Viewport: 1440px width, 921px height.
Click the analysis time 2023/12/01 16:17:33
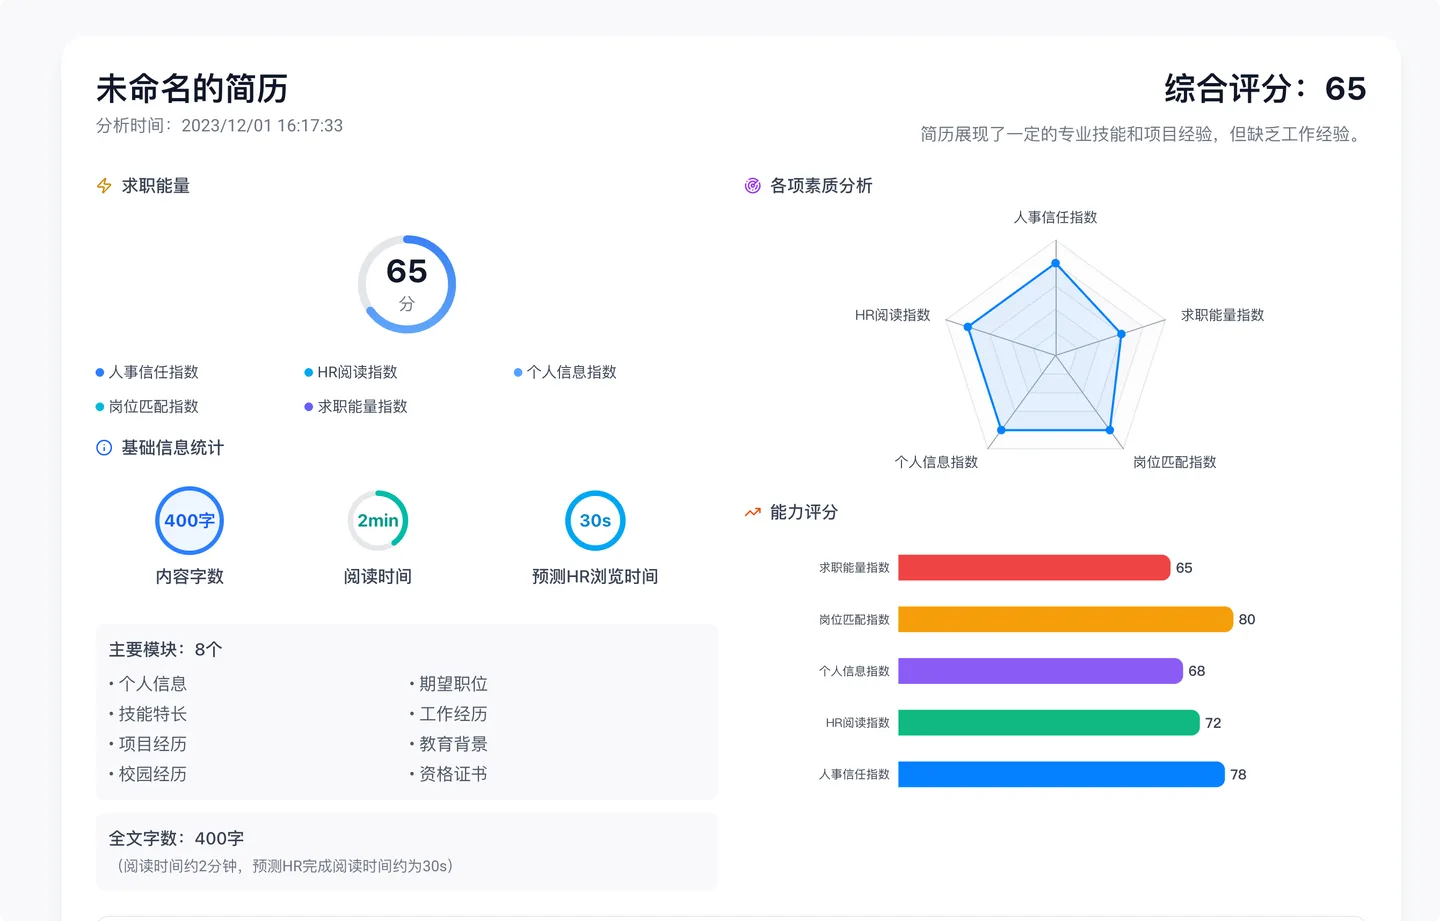262,126
